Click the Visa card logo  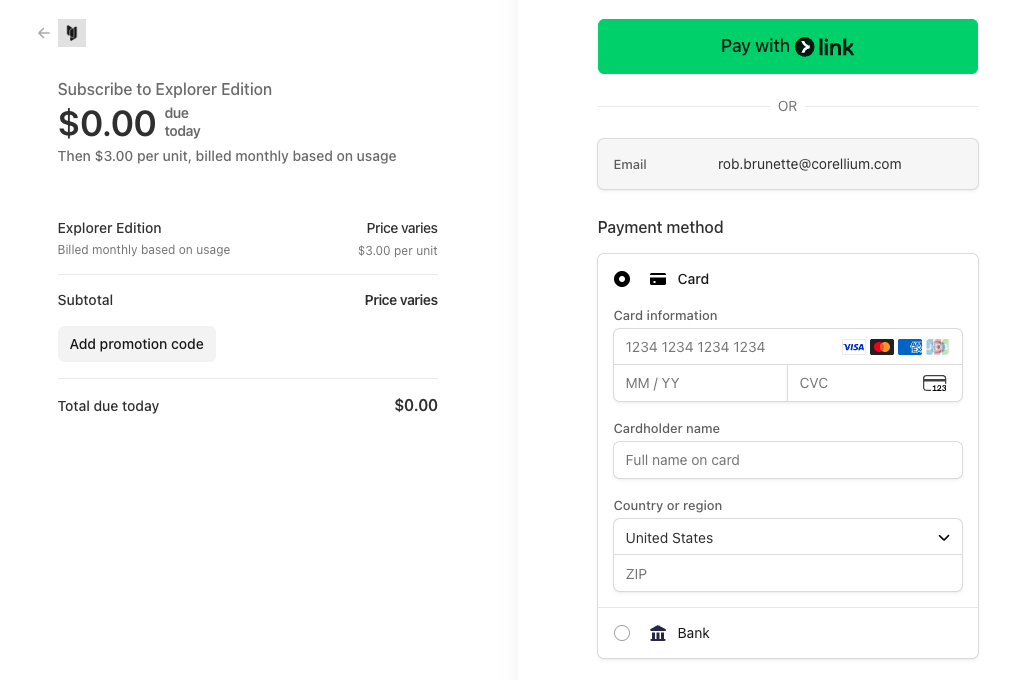[853, 347]
